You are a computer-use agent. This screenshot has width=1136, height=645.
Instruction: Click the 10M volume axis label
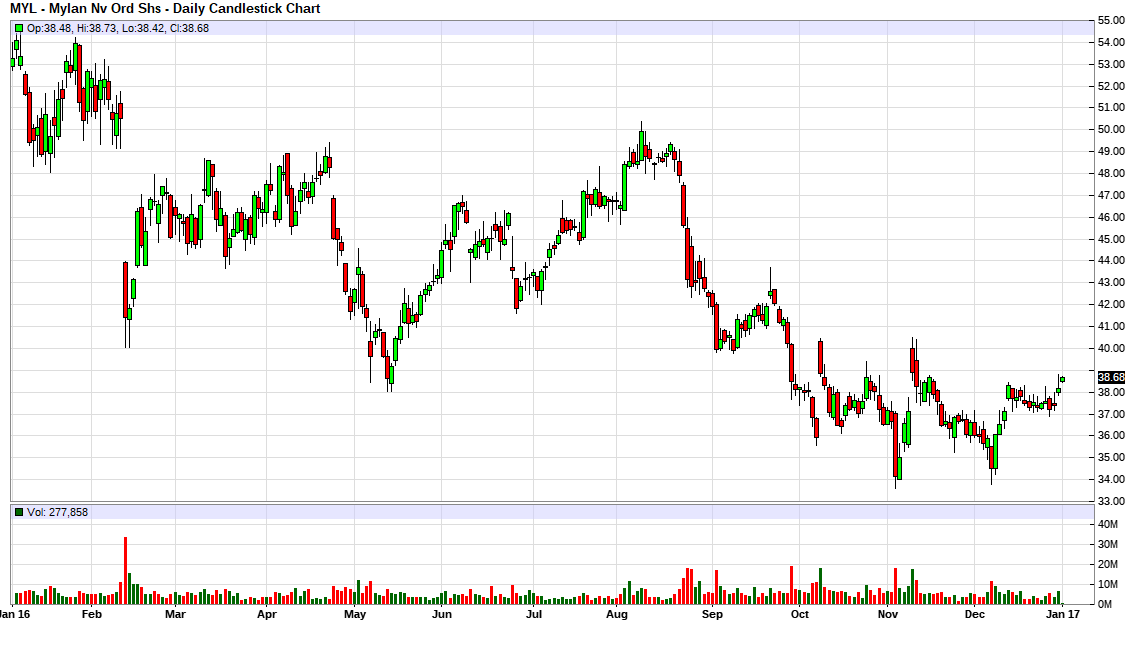(x=1107, y=584)
